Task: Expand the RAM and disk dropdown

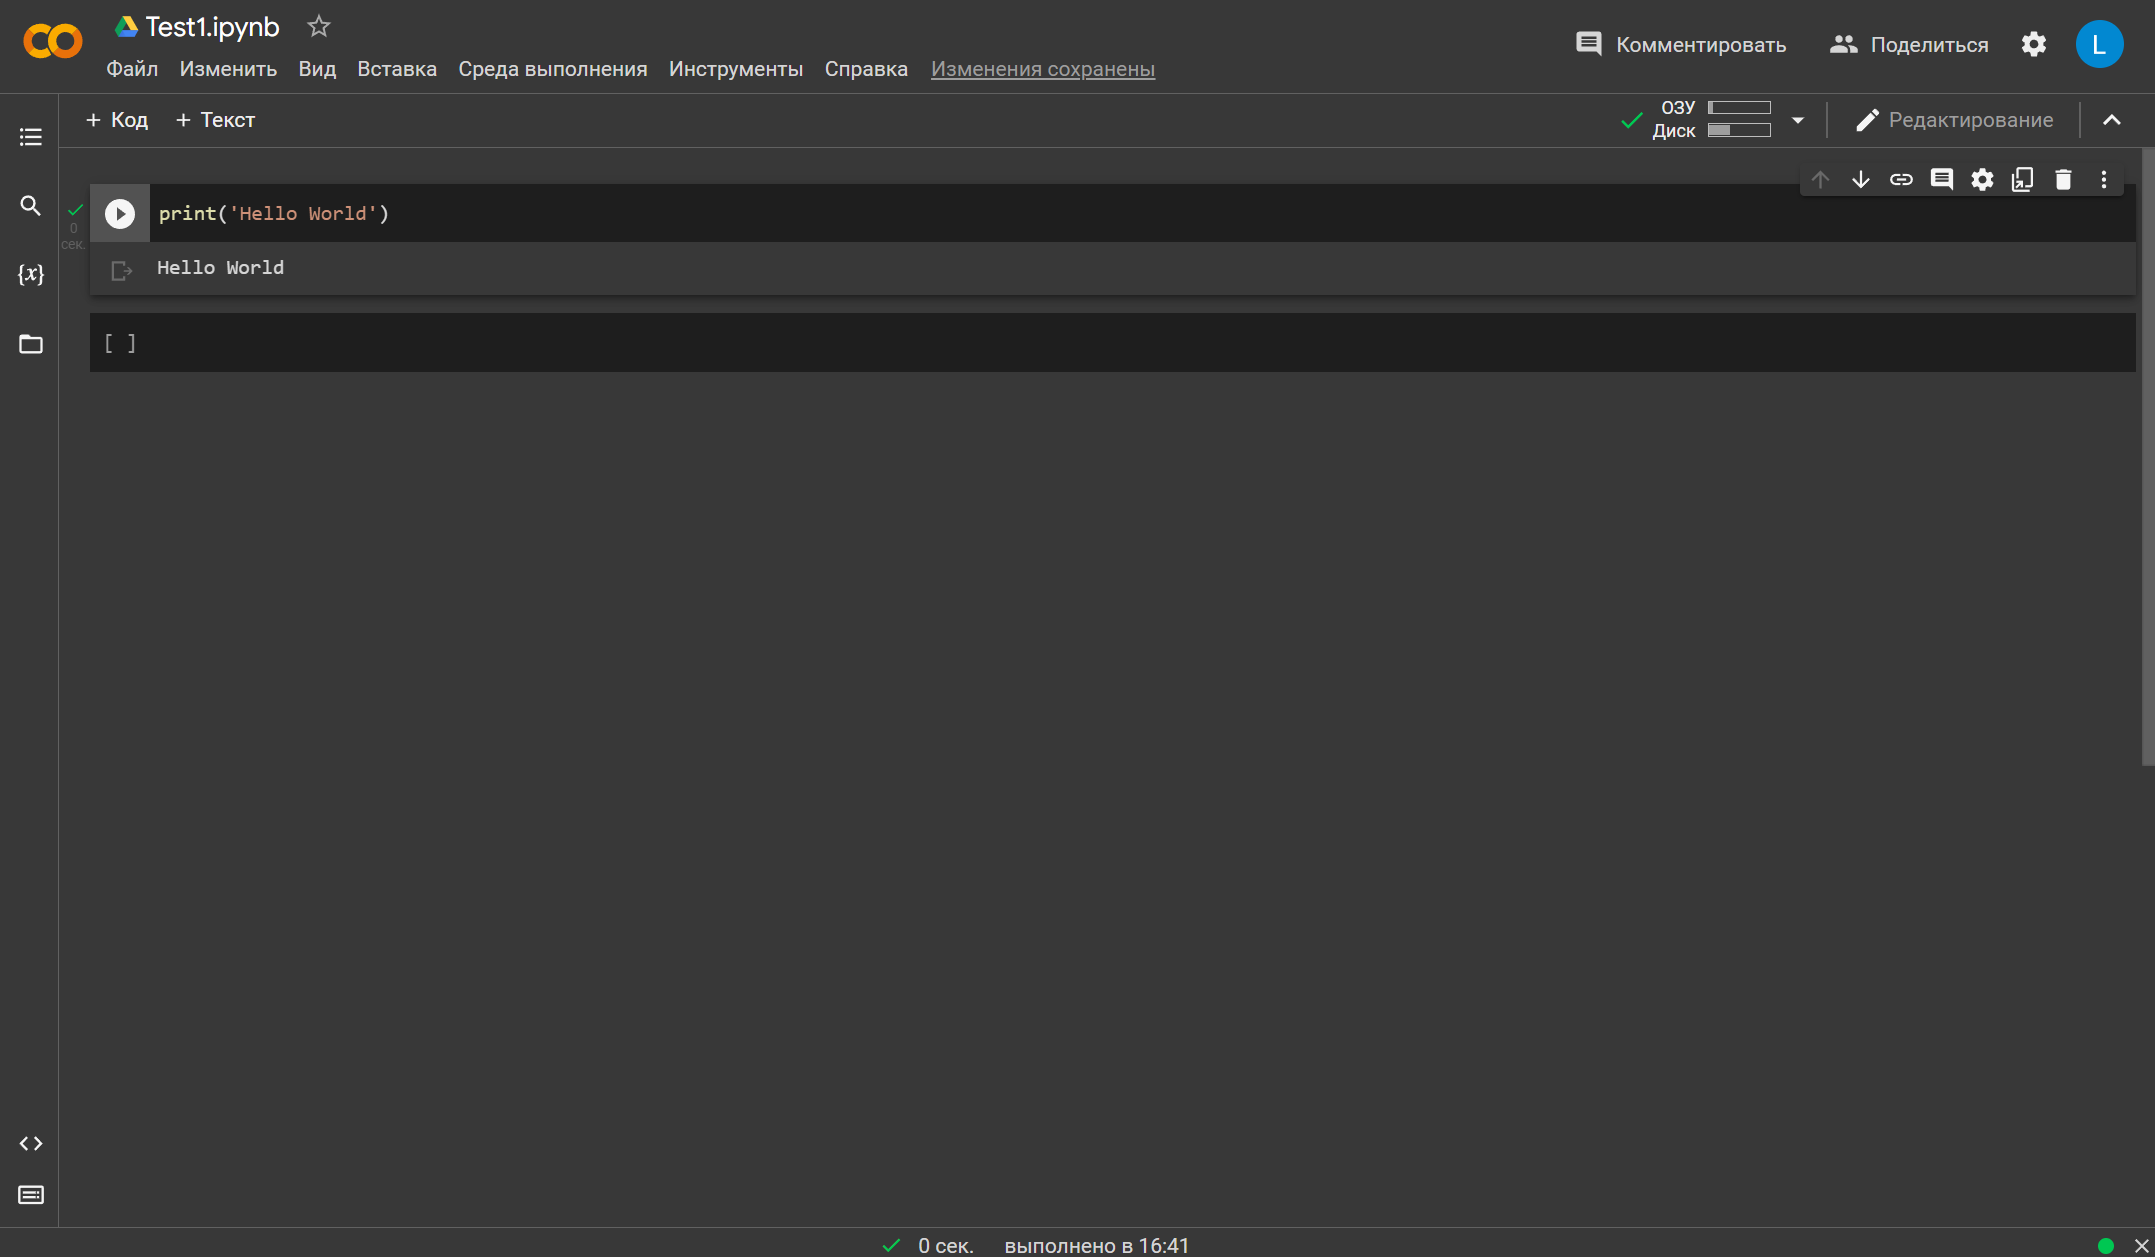Action: 1797,120
